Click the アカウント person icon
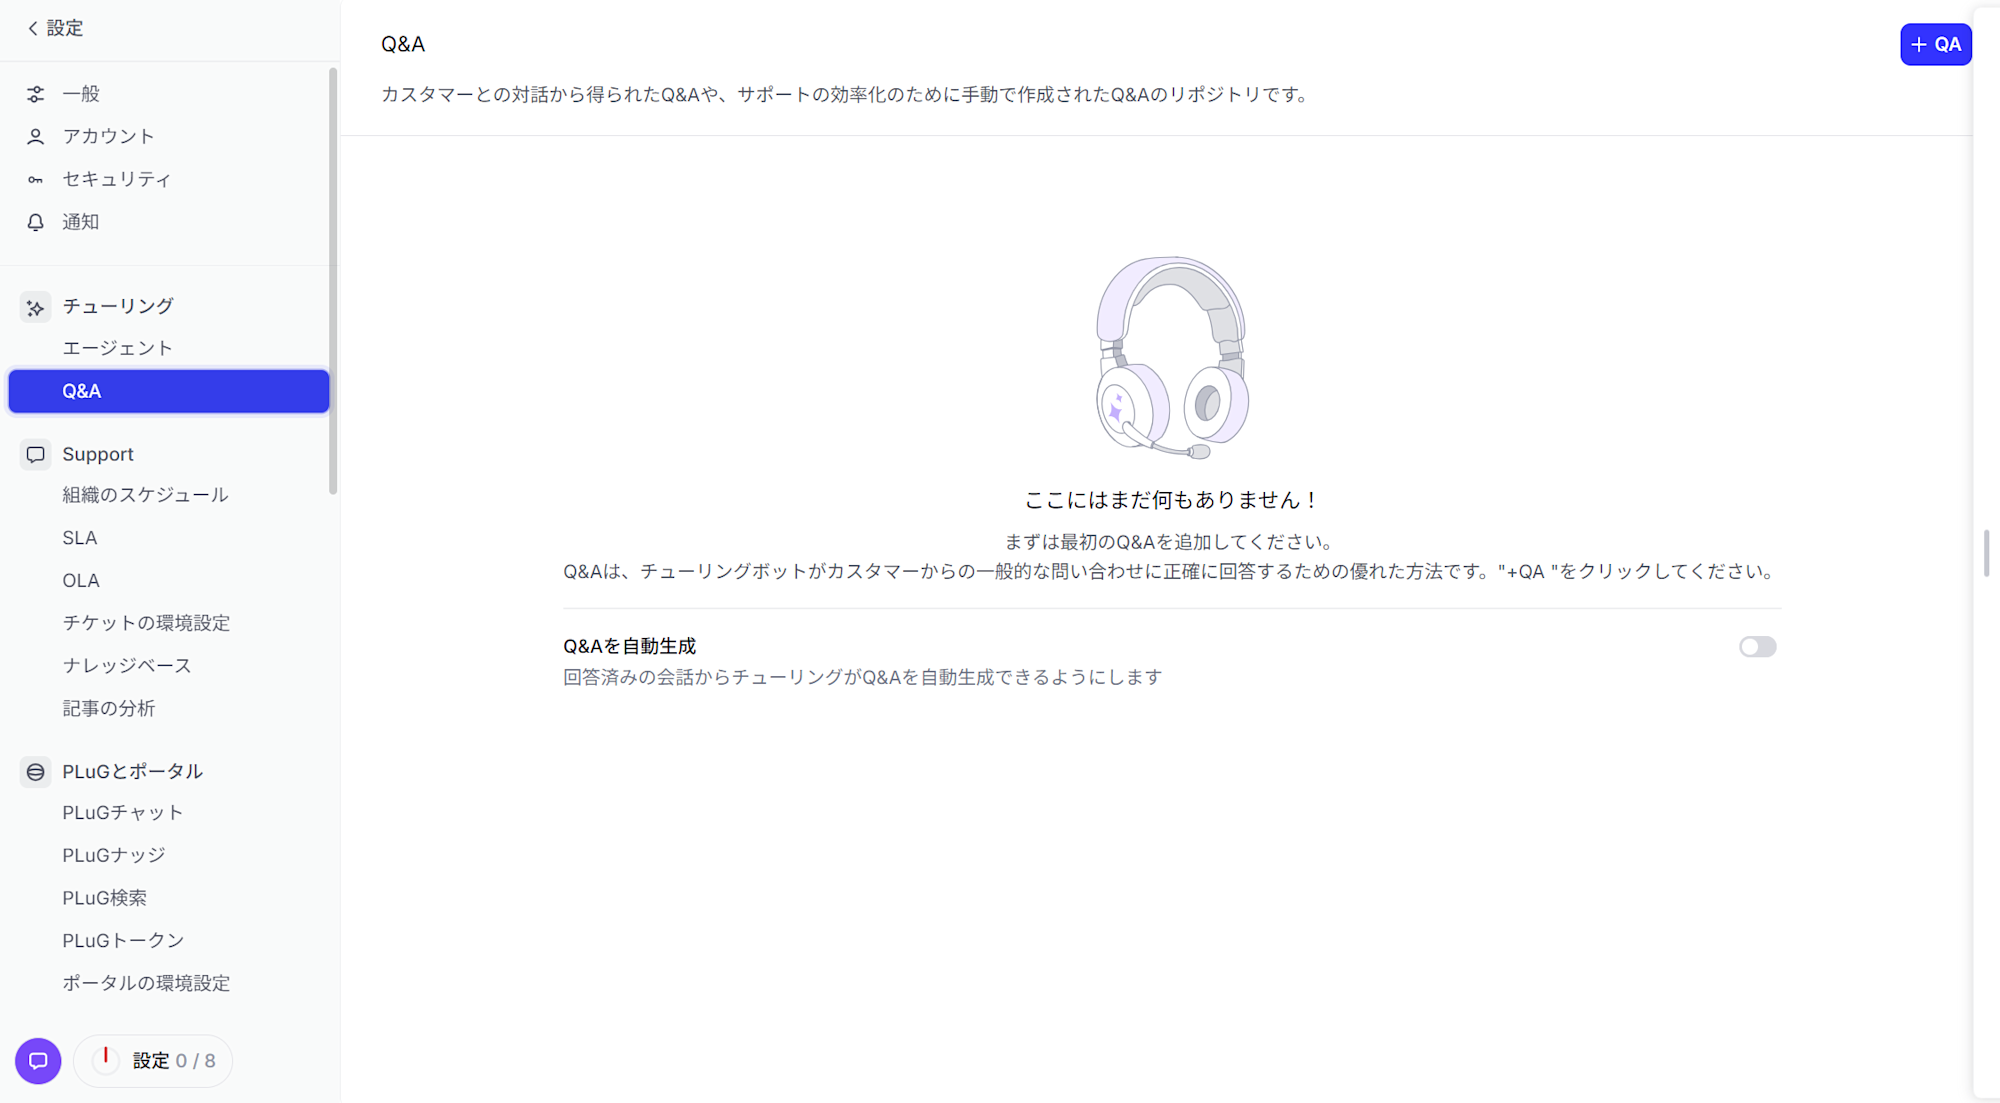Viewport: 2000px width, 1103px height. coord(36,136)
